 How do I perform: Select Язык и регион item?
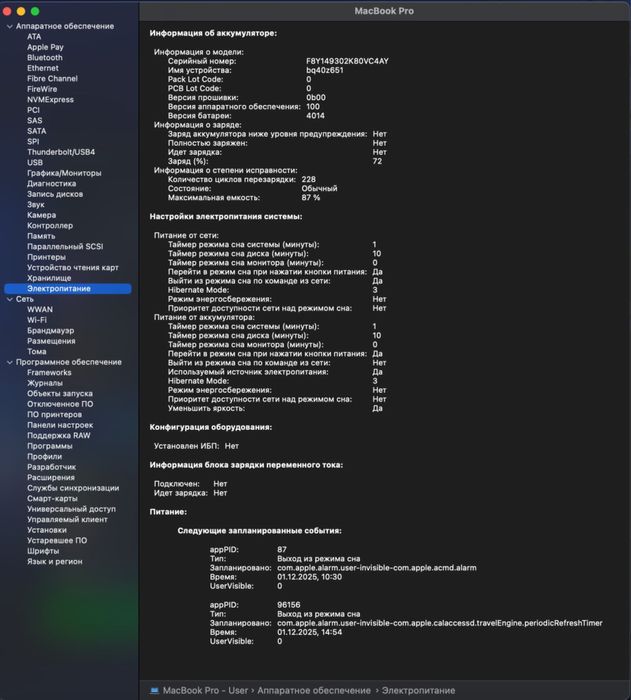(54, 562)
